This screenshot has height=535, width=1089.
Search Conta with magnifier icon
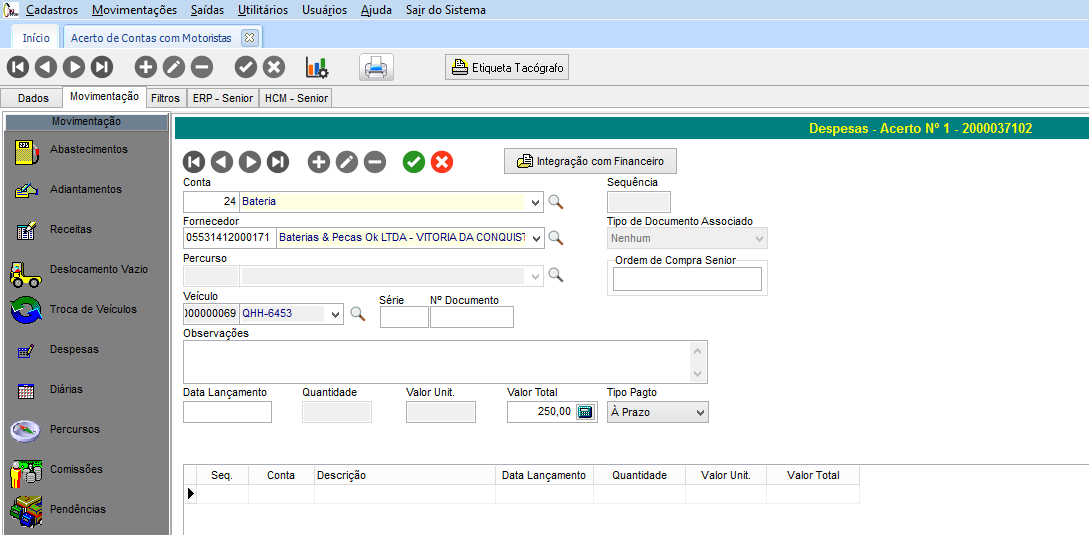click(556, 202)
